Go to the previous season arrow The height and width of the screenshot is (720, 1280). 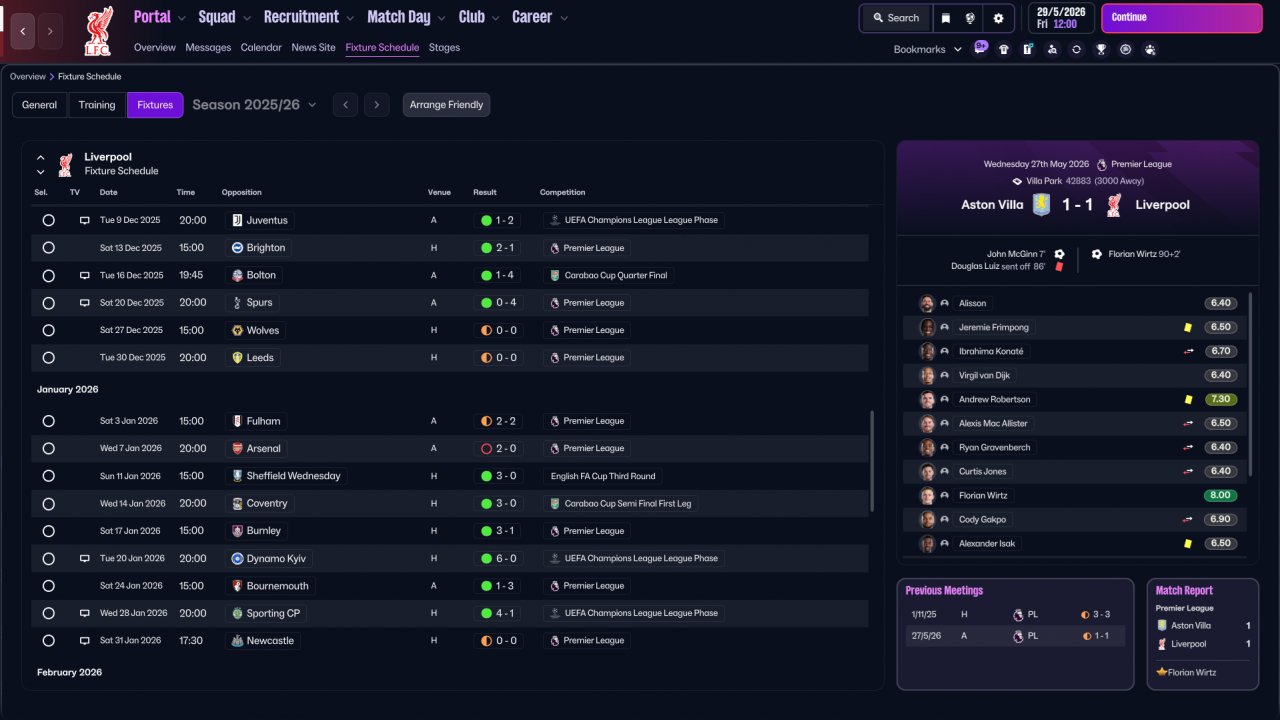345,105
